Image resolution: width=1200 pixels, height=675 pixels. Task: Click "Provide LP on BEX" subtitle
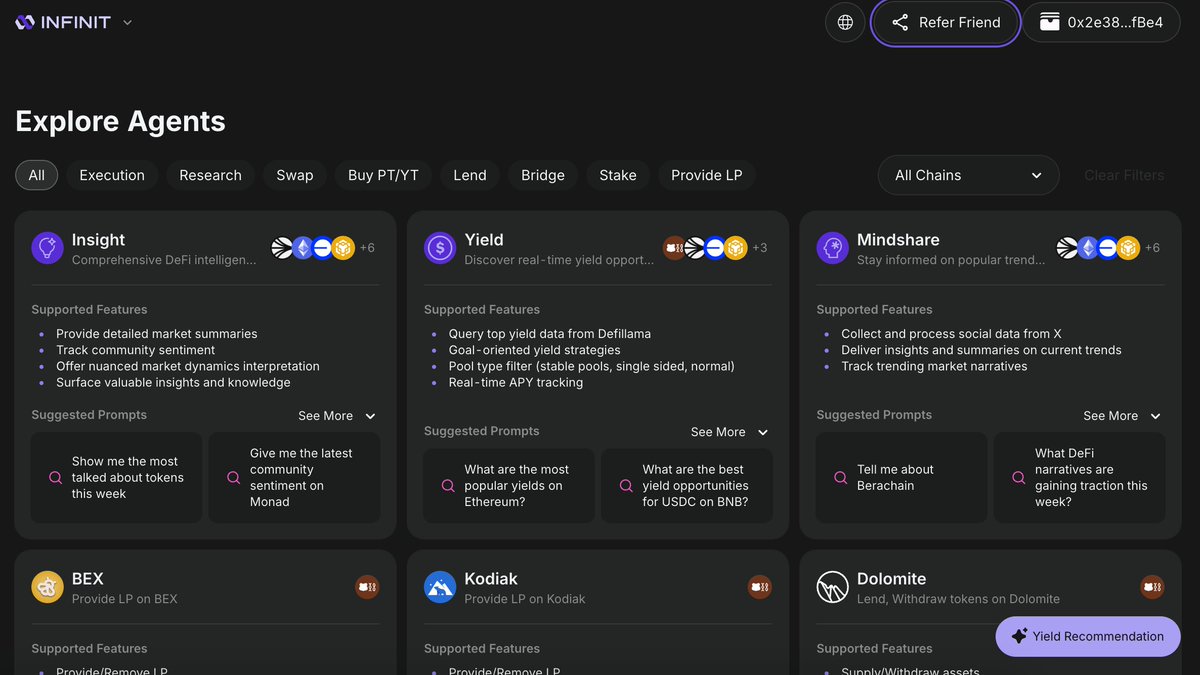(x=125, y=599)
